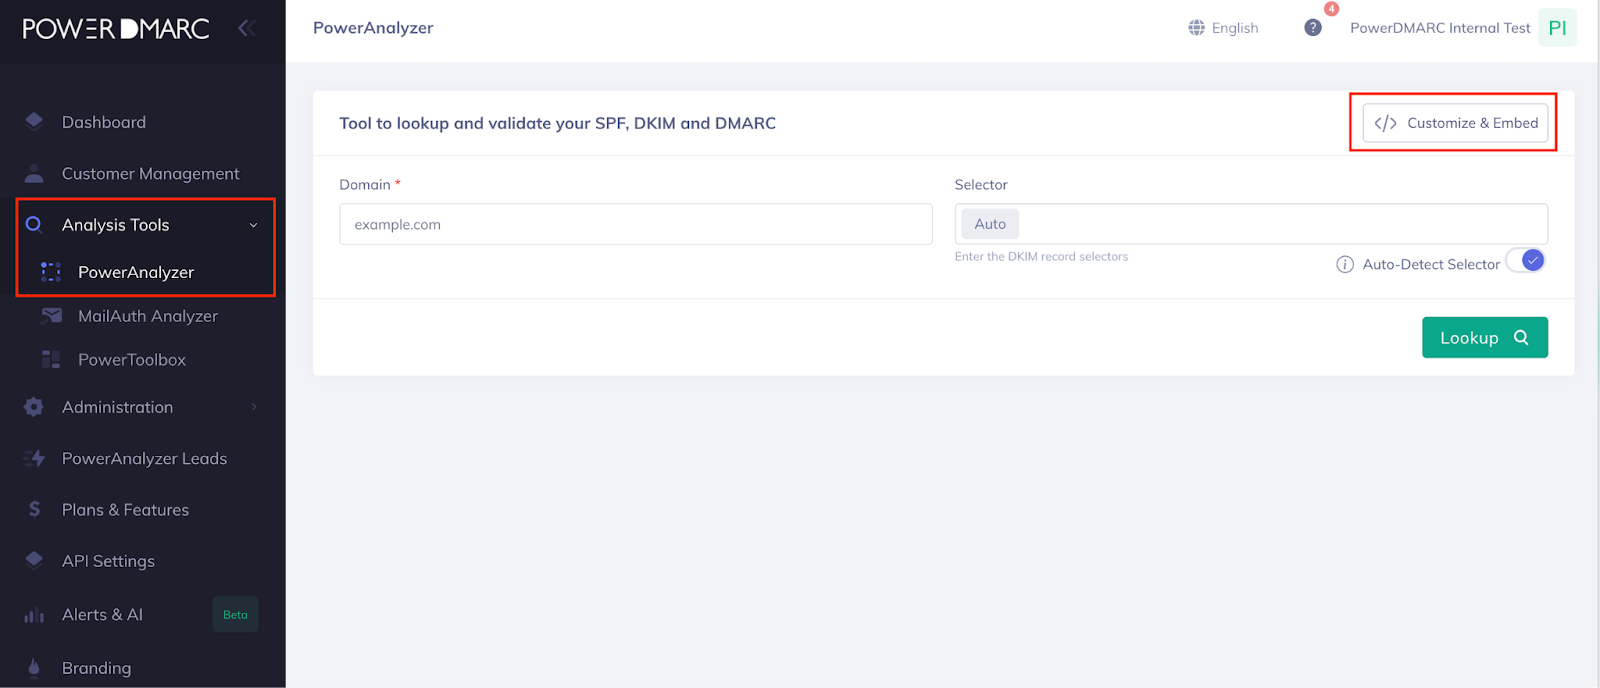
Task: Click the Auto-Detect Selector info icon
Action: (1345, 264)
